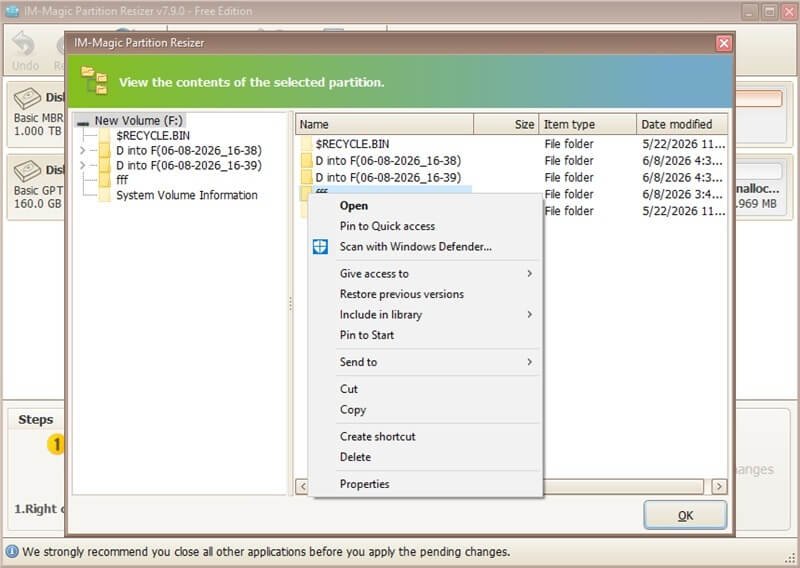Choose Open from context menu
The width and height of the screenshot is (800, 568).
(426, 206)
